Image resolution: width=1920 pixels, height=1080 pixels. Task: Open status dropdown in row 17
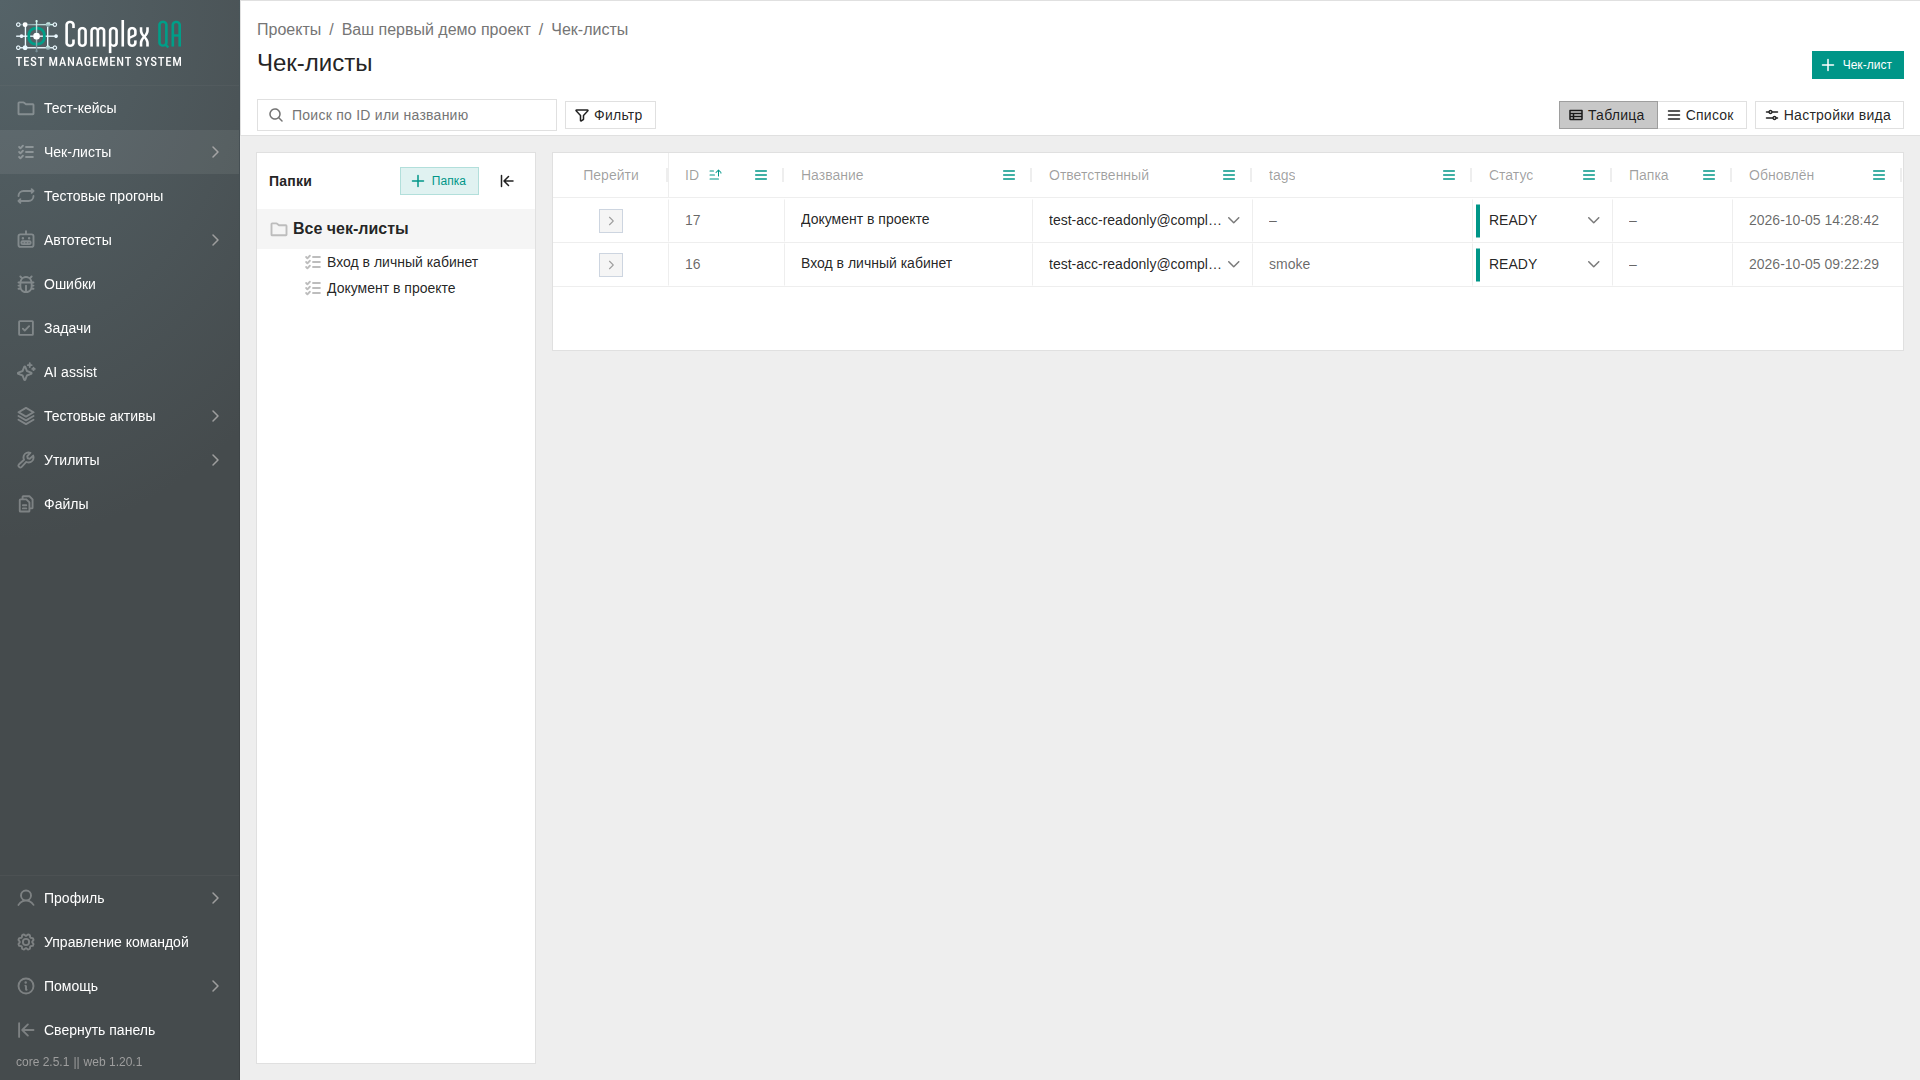[1594, 220]
